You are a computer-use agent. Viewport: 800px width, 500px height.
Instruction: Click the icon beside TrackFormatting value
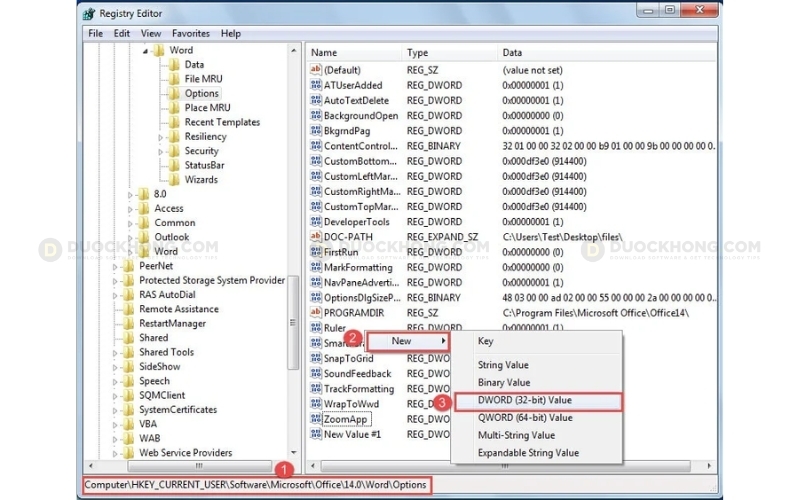[316, 388]
